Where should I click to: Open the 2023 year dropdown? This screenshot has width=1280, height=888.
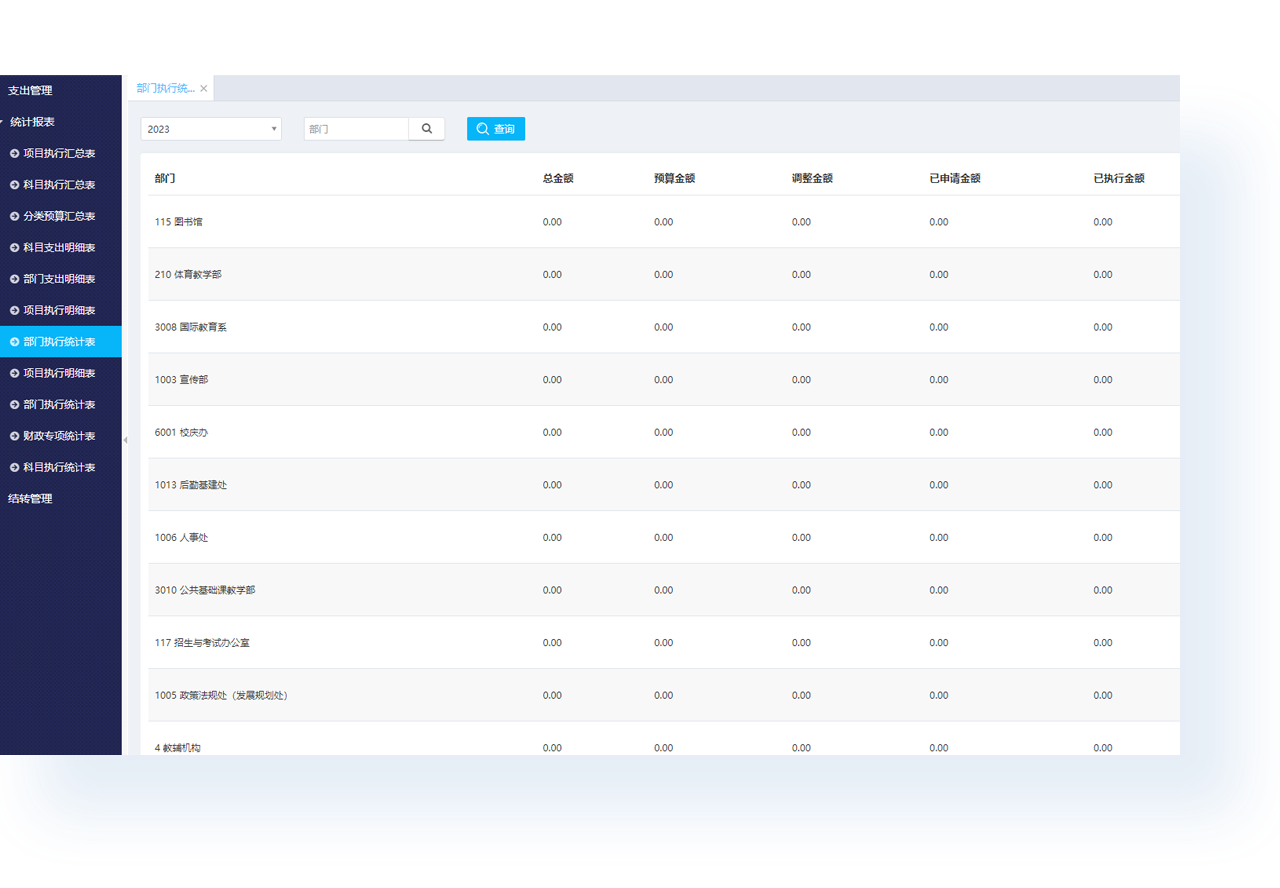pyautogui.click(x=211, y=129)
